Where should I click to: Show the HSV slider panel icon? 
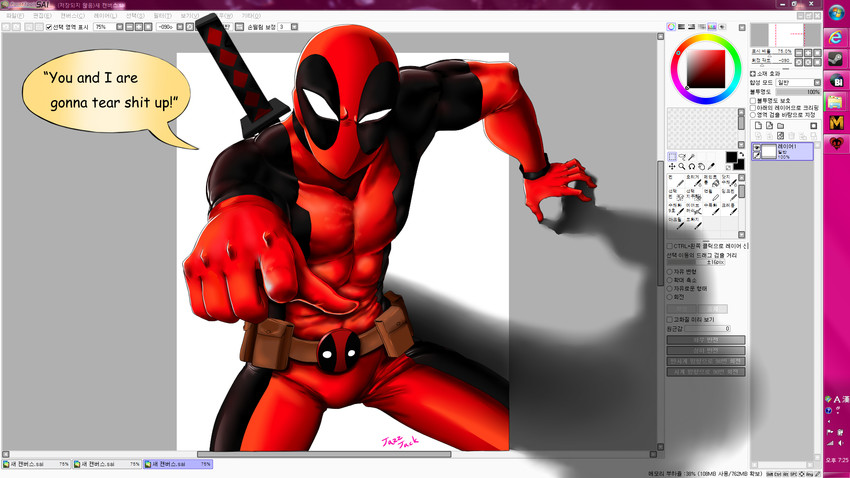[x=692, y=27]
